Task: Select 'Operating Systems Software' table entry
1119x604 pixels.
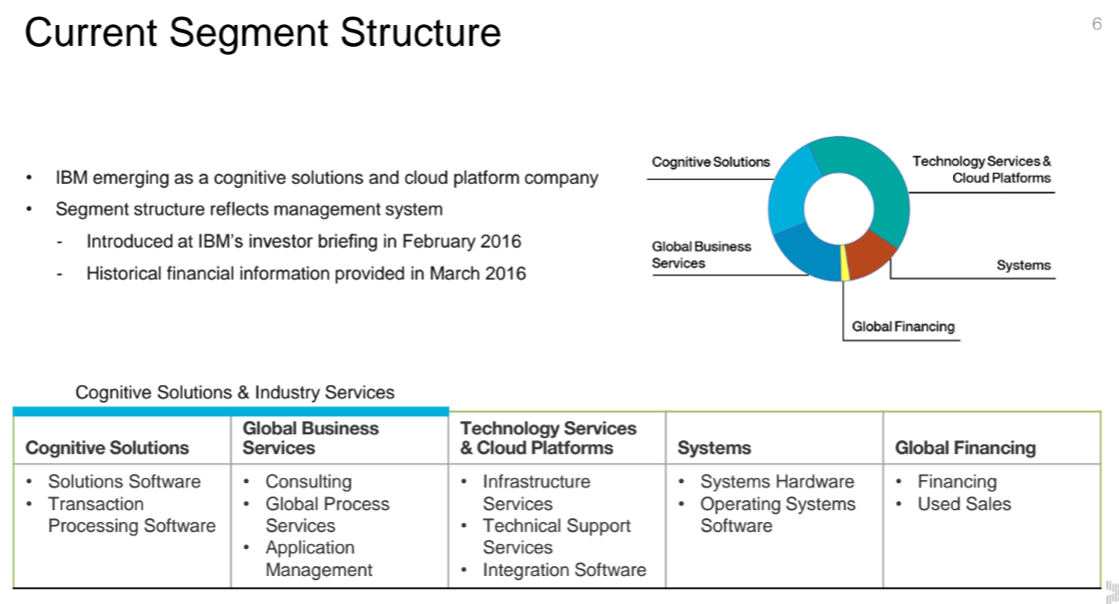Action: tap(778, 515)
